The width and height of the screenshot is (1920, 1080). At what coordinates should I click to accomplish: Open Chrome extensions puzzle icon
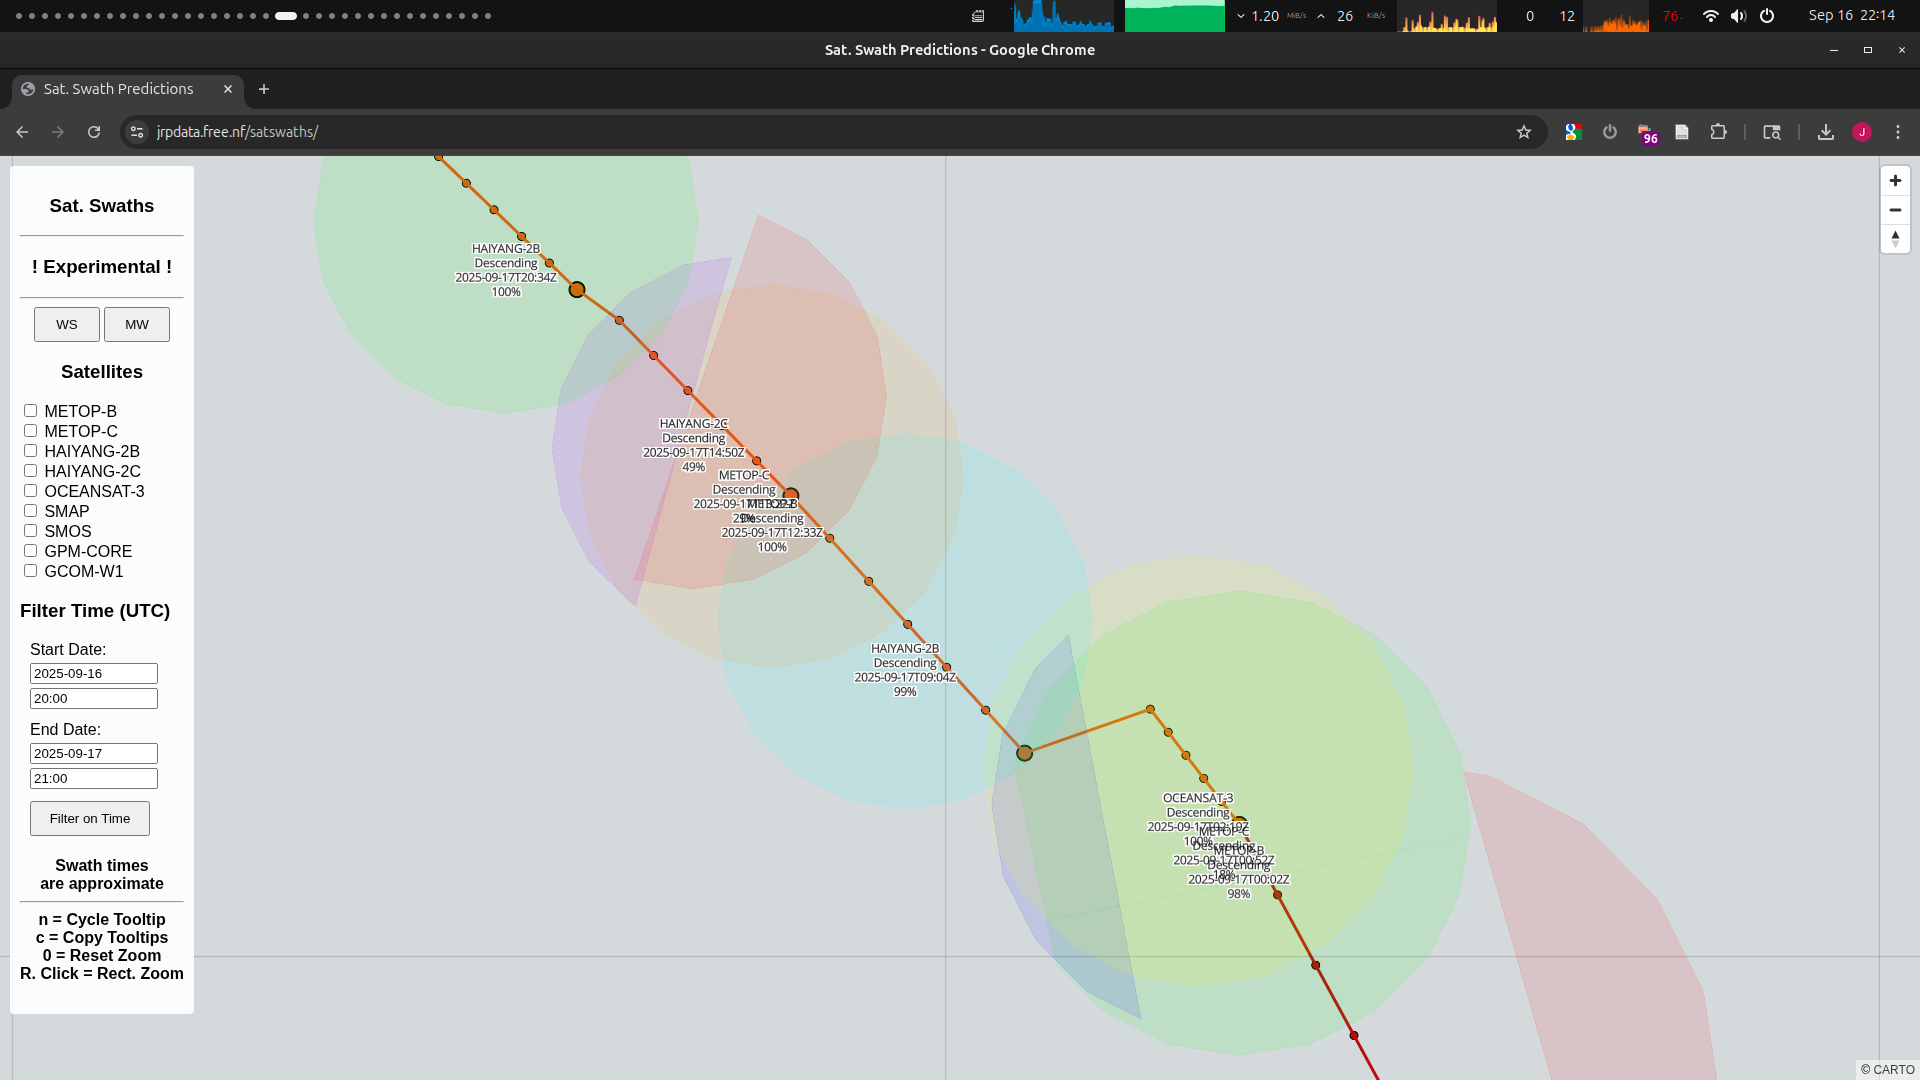pos(1718,132)
